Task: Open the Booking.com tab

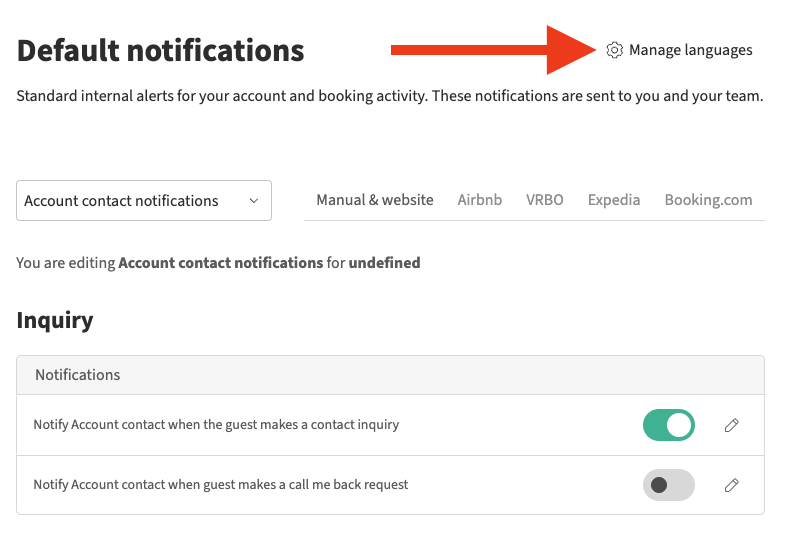Action: [708, 200]
